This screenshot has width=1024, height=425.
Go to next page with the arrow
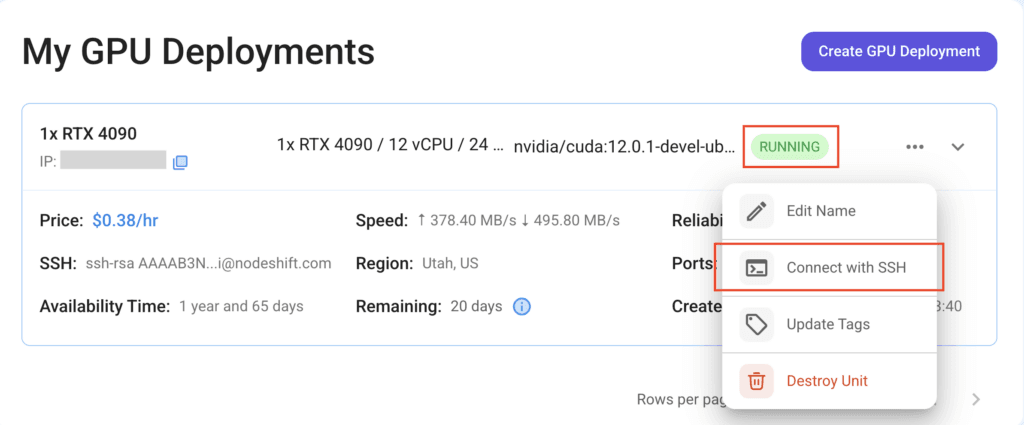tap(976, 400)
